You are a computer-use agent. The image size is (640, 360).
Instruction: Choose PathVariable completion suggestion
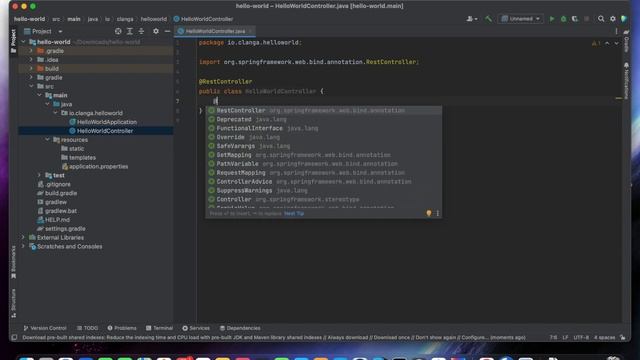(x=323, y=164)
